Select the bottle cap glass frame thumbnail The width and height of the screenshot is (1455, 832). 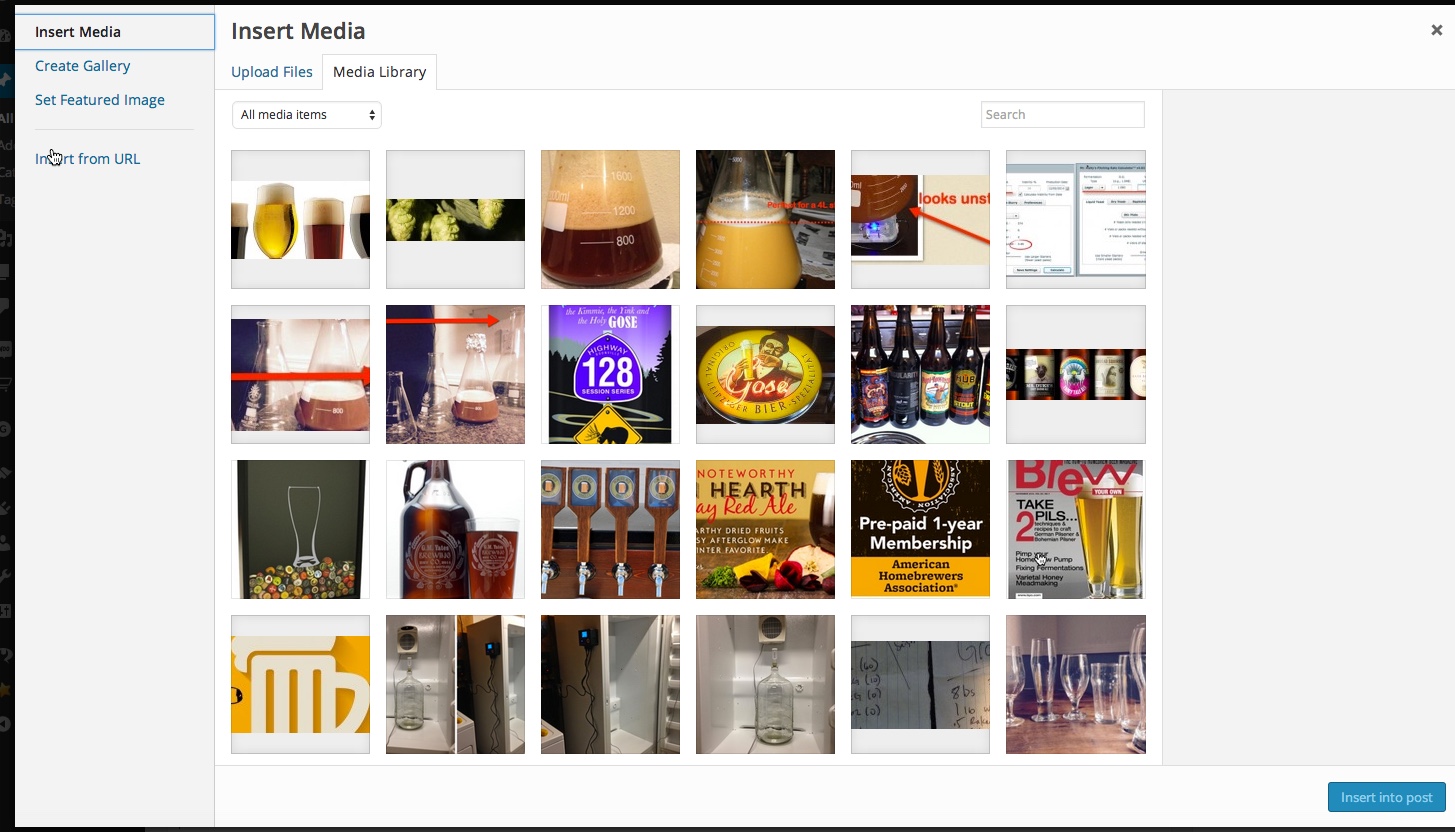click(x=300, y=529)
